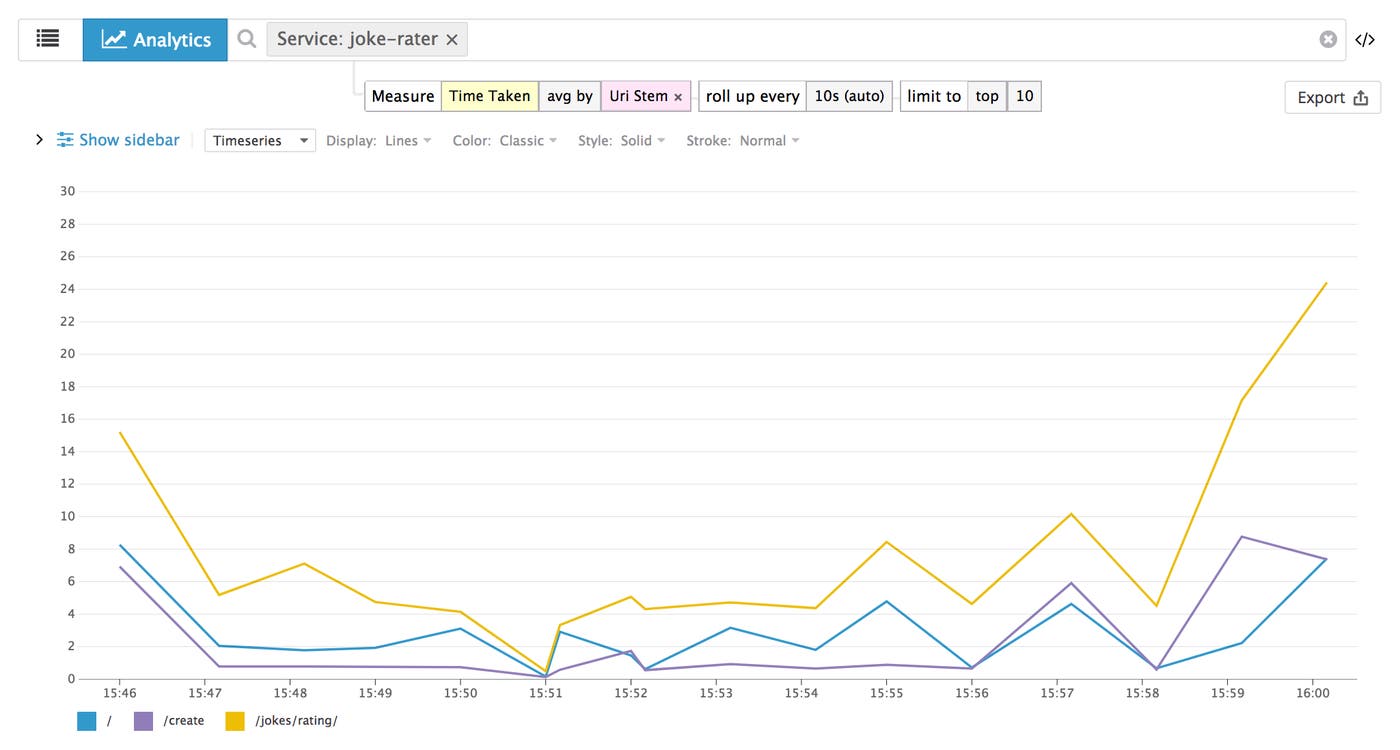Clear the query with the circled X icon
Screen dimensions: 1400x750
pos(1328,39)
